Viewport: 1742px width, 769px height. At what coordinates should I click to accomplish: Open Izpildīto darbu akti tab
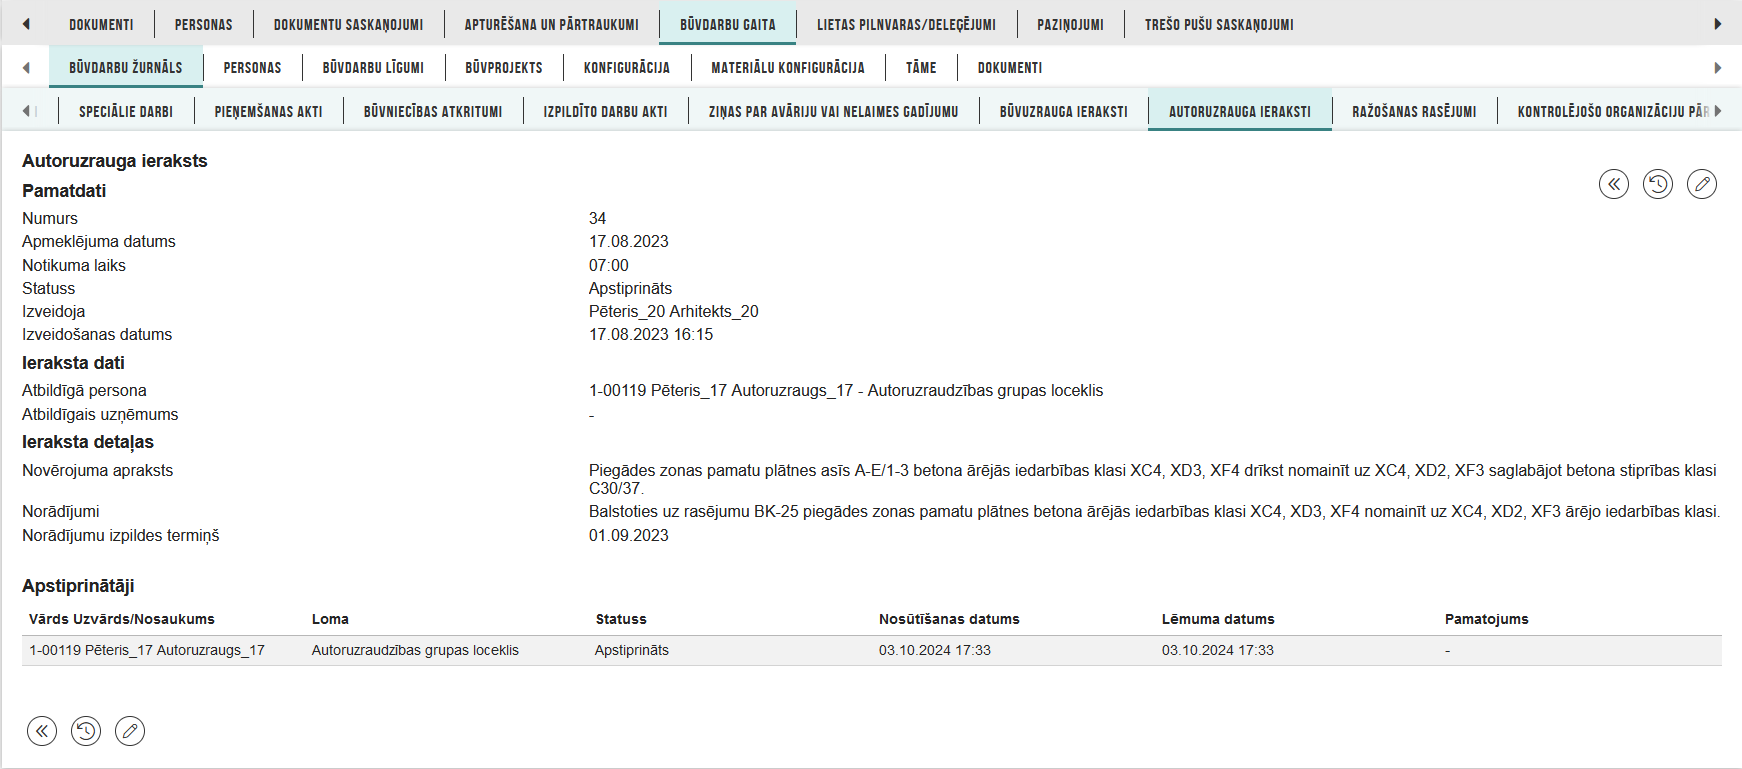click(605, 112)
